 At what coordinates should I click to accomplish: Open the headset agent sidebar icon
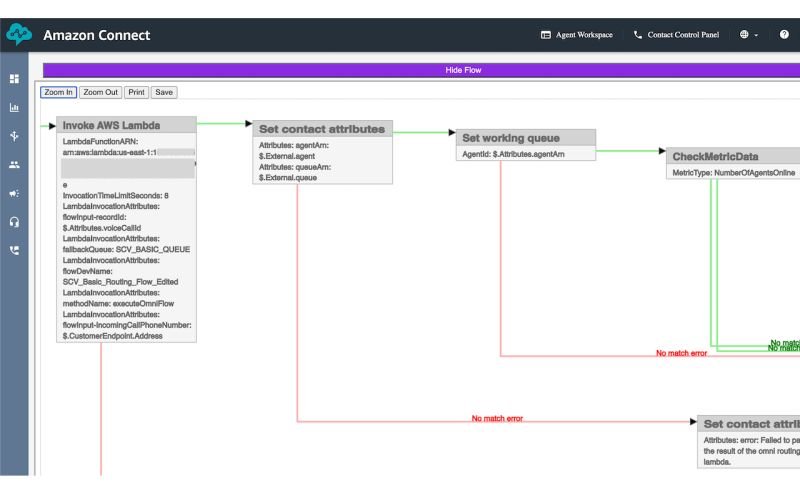tap(14, 222)
